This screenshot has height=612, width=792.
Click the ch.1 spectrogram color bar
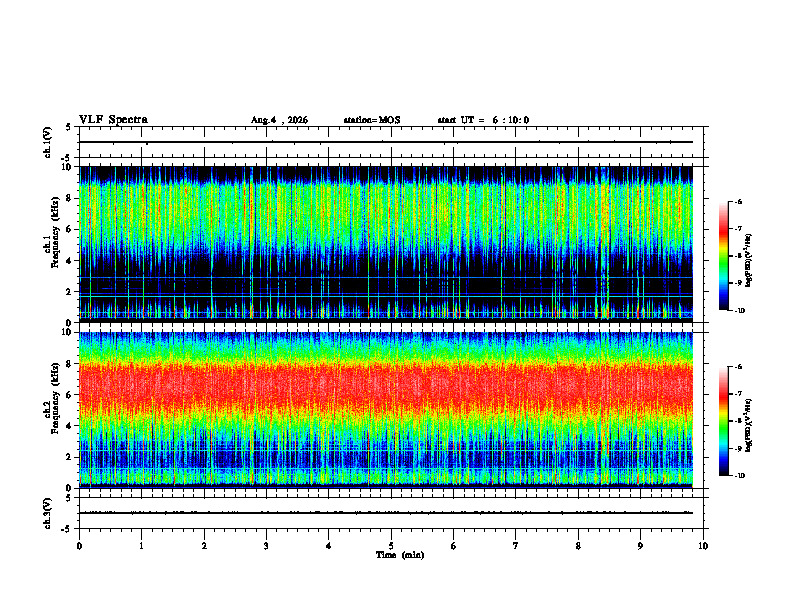(724, 256)
